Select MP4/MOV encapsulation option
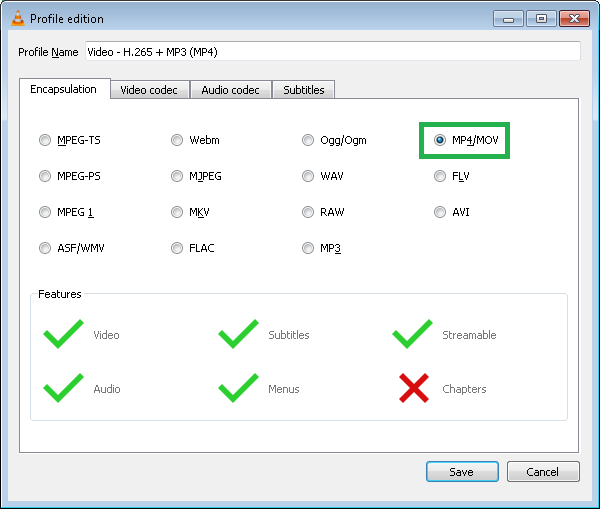 (x=440, y=140)
